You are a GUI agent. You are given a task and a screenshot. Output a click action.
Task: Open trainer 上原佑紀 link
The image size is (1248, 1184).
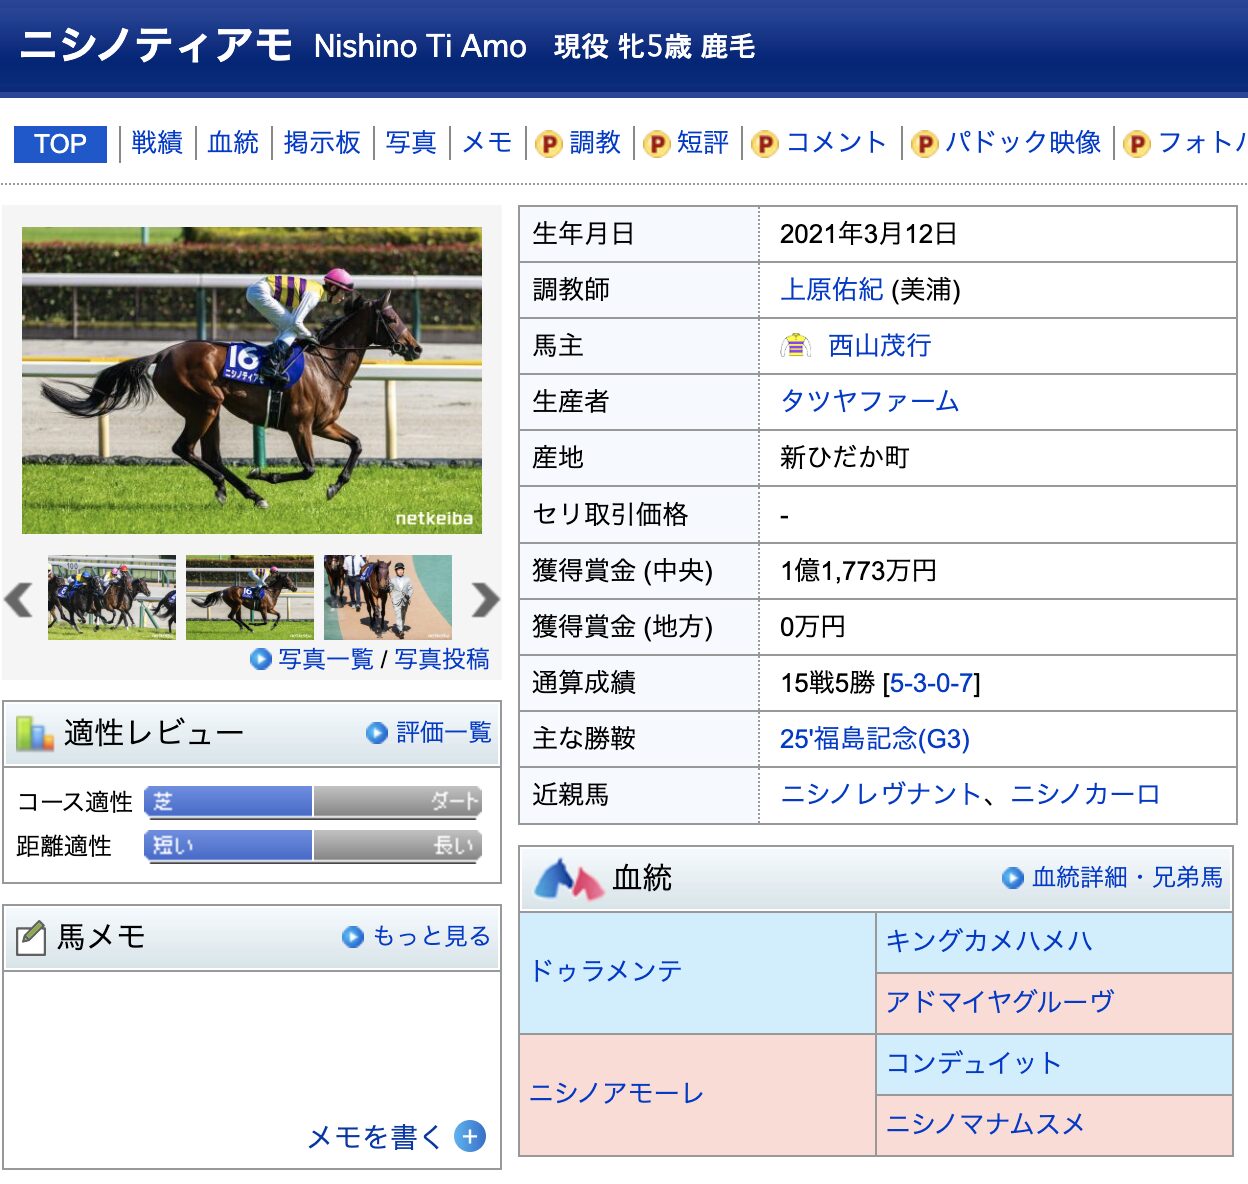(831, 290)
